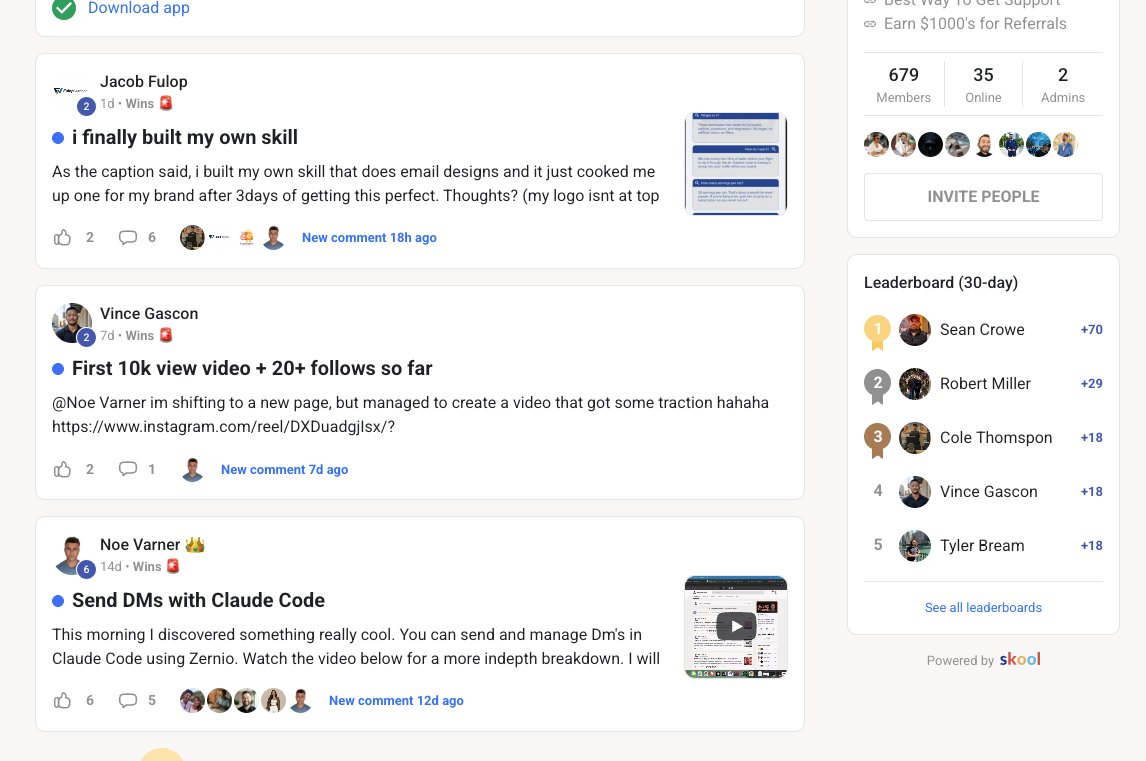
Task: Like Jacob Fulop's post with thumbs-up icon
Action: (x=63, y=237)
